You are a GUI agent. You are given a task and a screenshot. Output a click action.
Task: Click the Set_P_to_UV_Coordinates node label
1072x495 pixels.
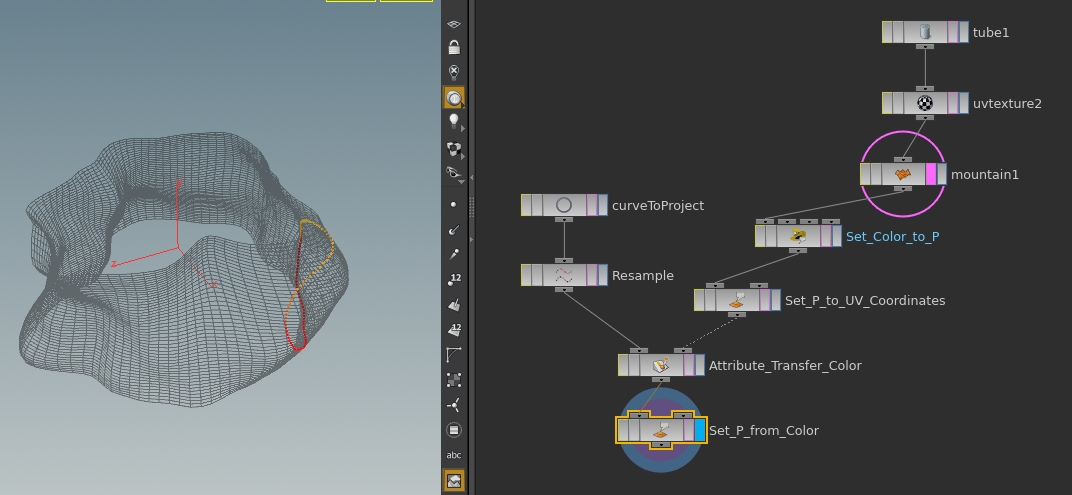pos(865,300)
